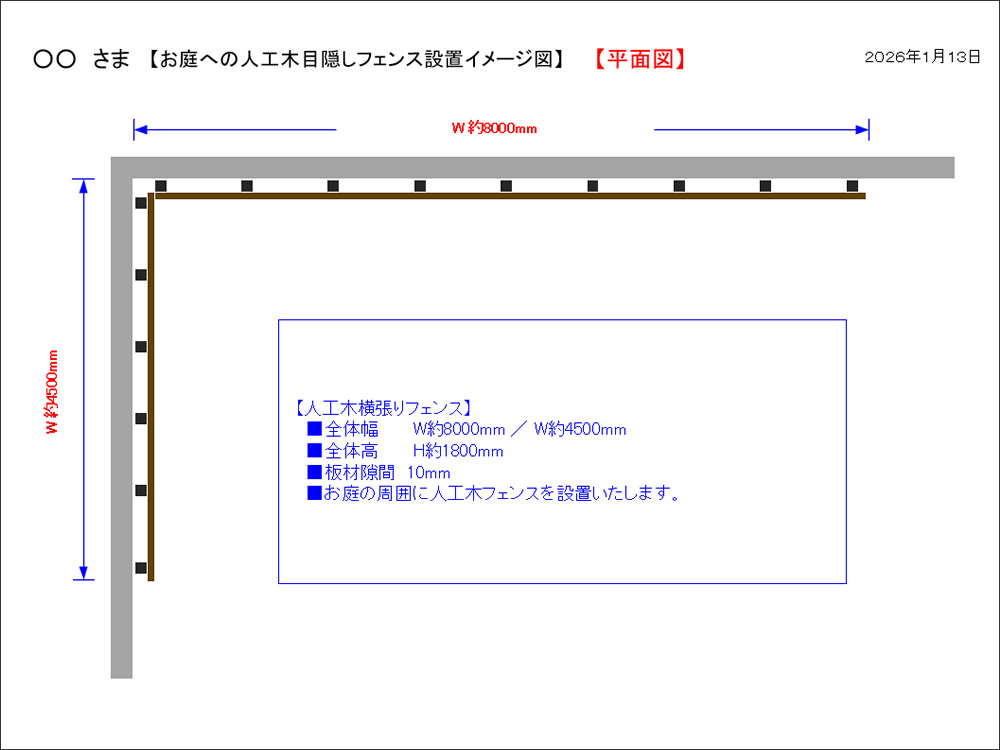Click the title お庭への人工木目隠しフェンス設置イメージ図
This screenshot has height=750, width=1000.
pos(355,59)
